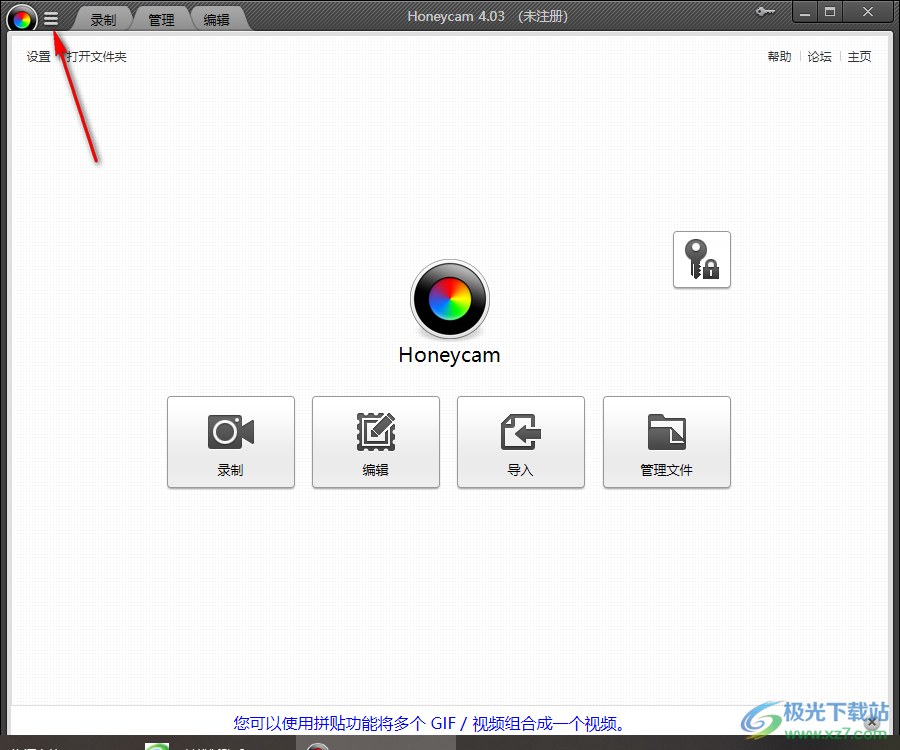
Task: Open the 管理文件 manage files button
Action: click(x=666, y=442)
